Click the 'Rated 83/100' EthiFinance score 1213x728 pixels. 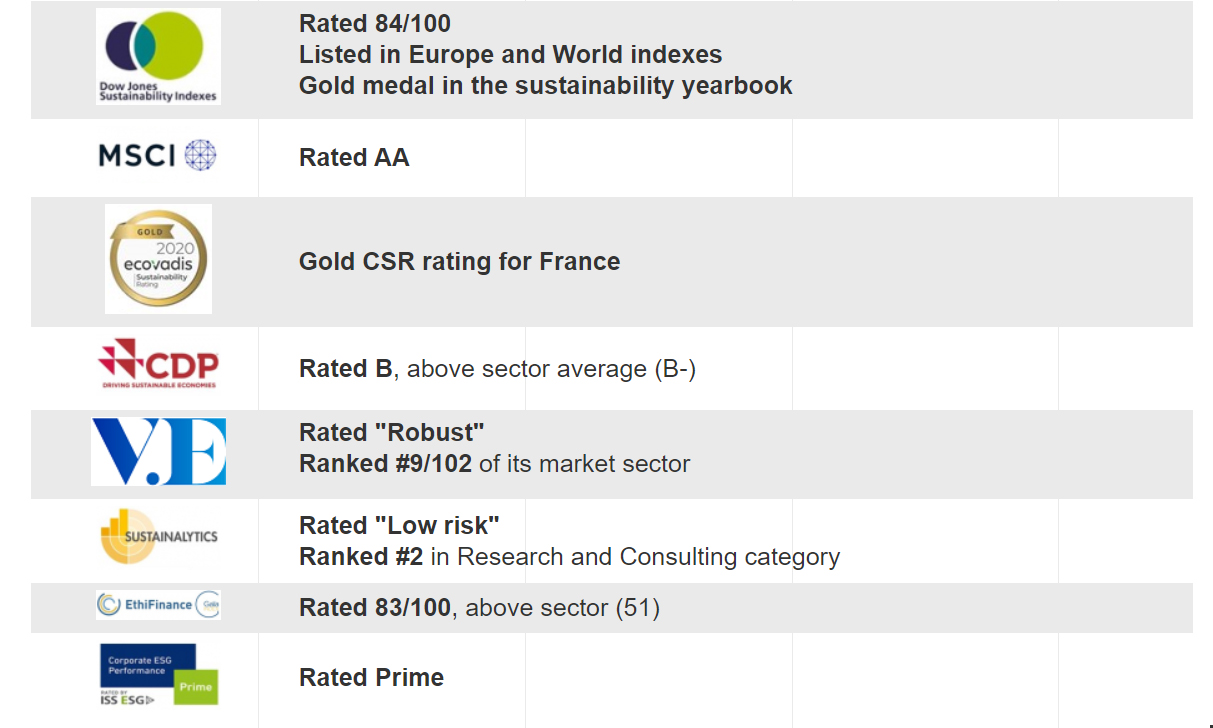pos(376,608)
